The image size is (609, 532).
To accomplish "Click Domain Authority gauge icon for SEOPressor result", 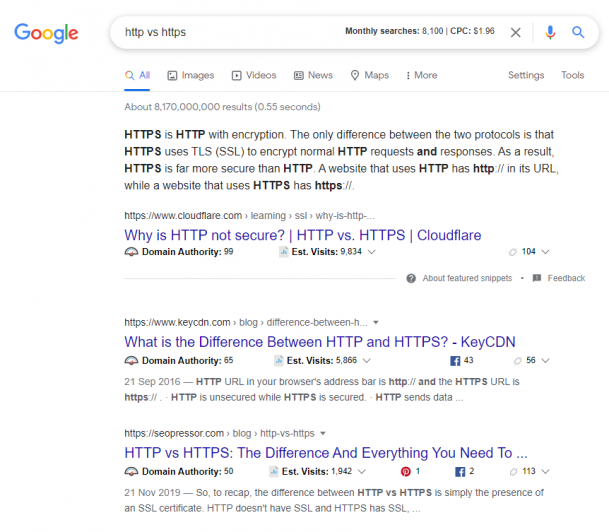I will 131,471.
